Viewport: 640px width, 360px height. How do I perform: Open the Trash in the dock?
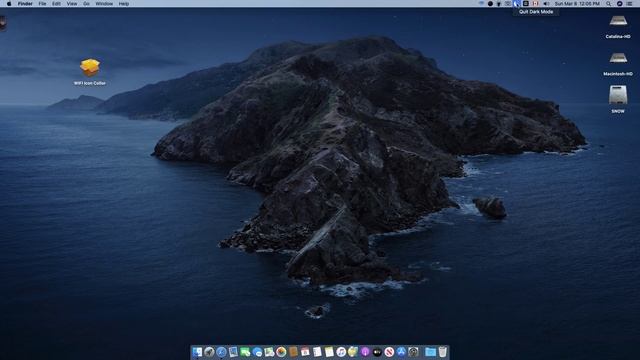click(x=443, y=352)
